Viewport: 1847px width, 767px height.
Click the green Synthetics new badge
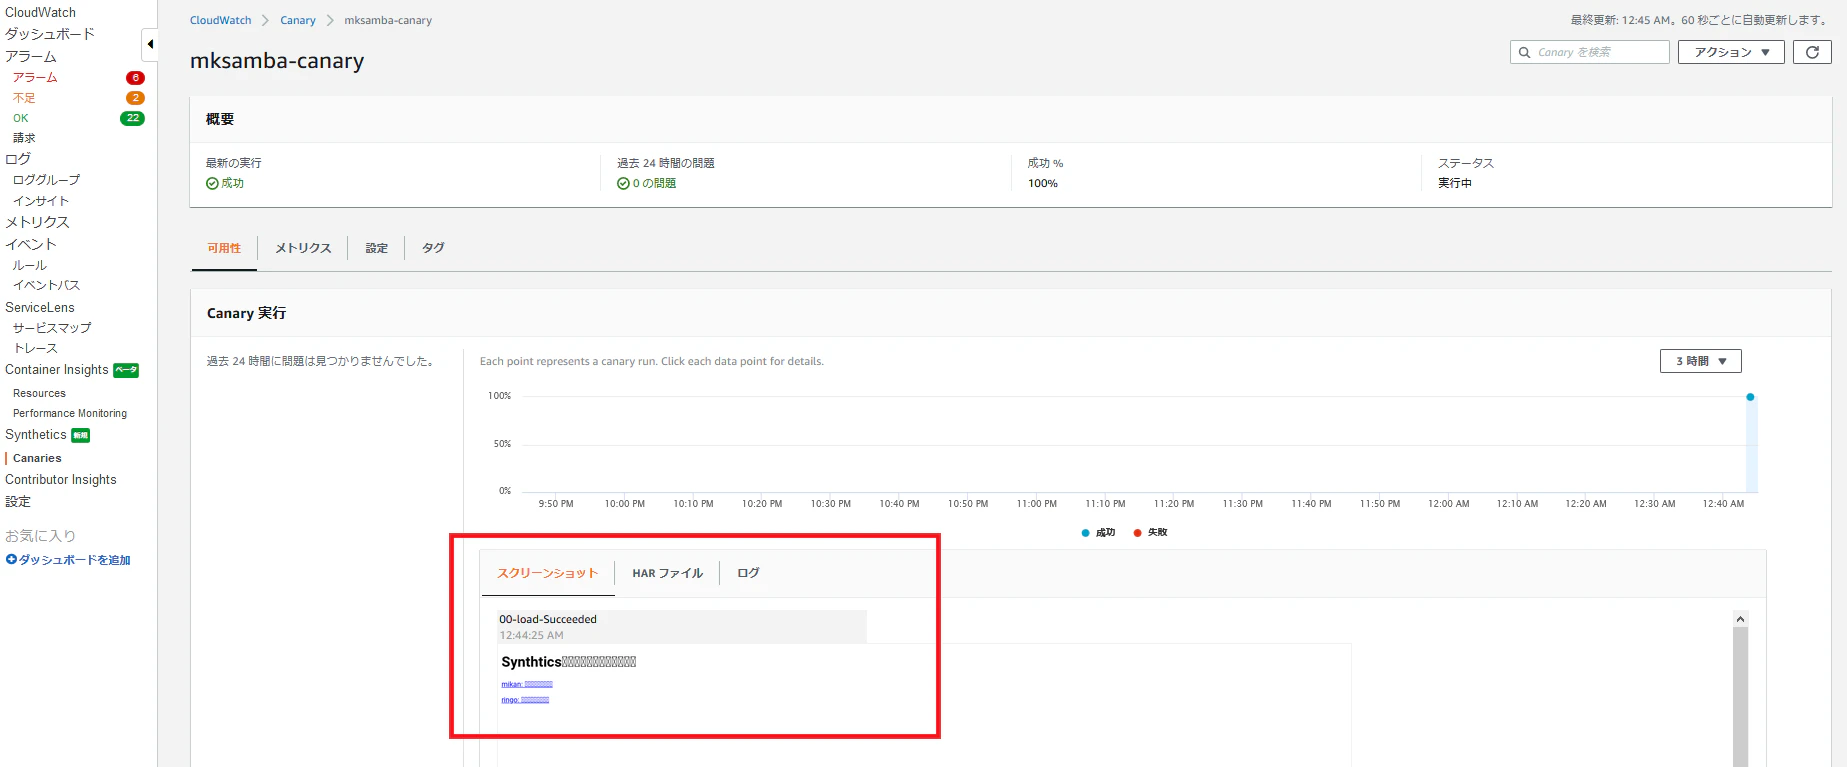pyautogui.click(x=81, y=435)
